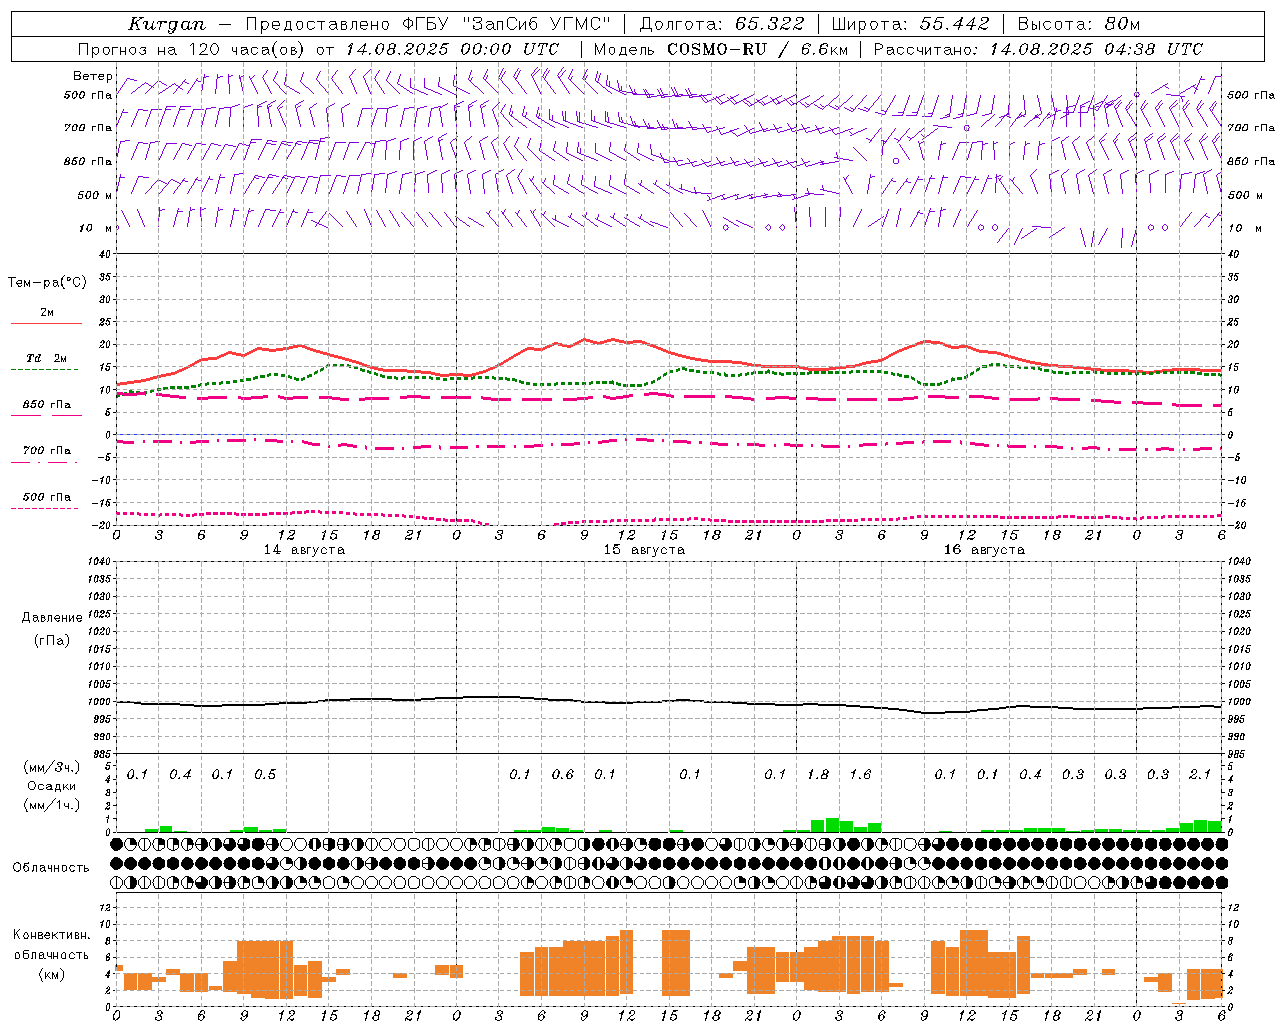Viewport: 1280px width, 1024px height.
Task: Click the solid red 2м legend line sample
Action: [x=46, y=323]
